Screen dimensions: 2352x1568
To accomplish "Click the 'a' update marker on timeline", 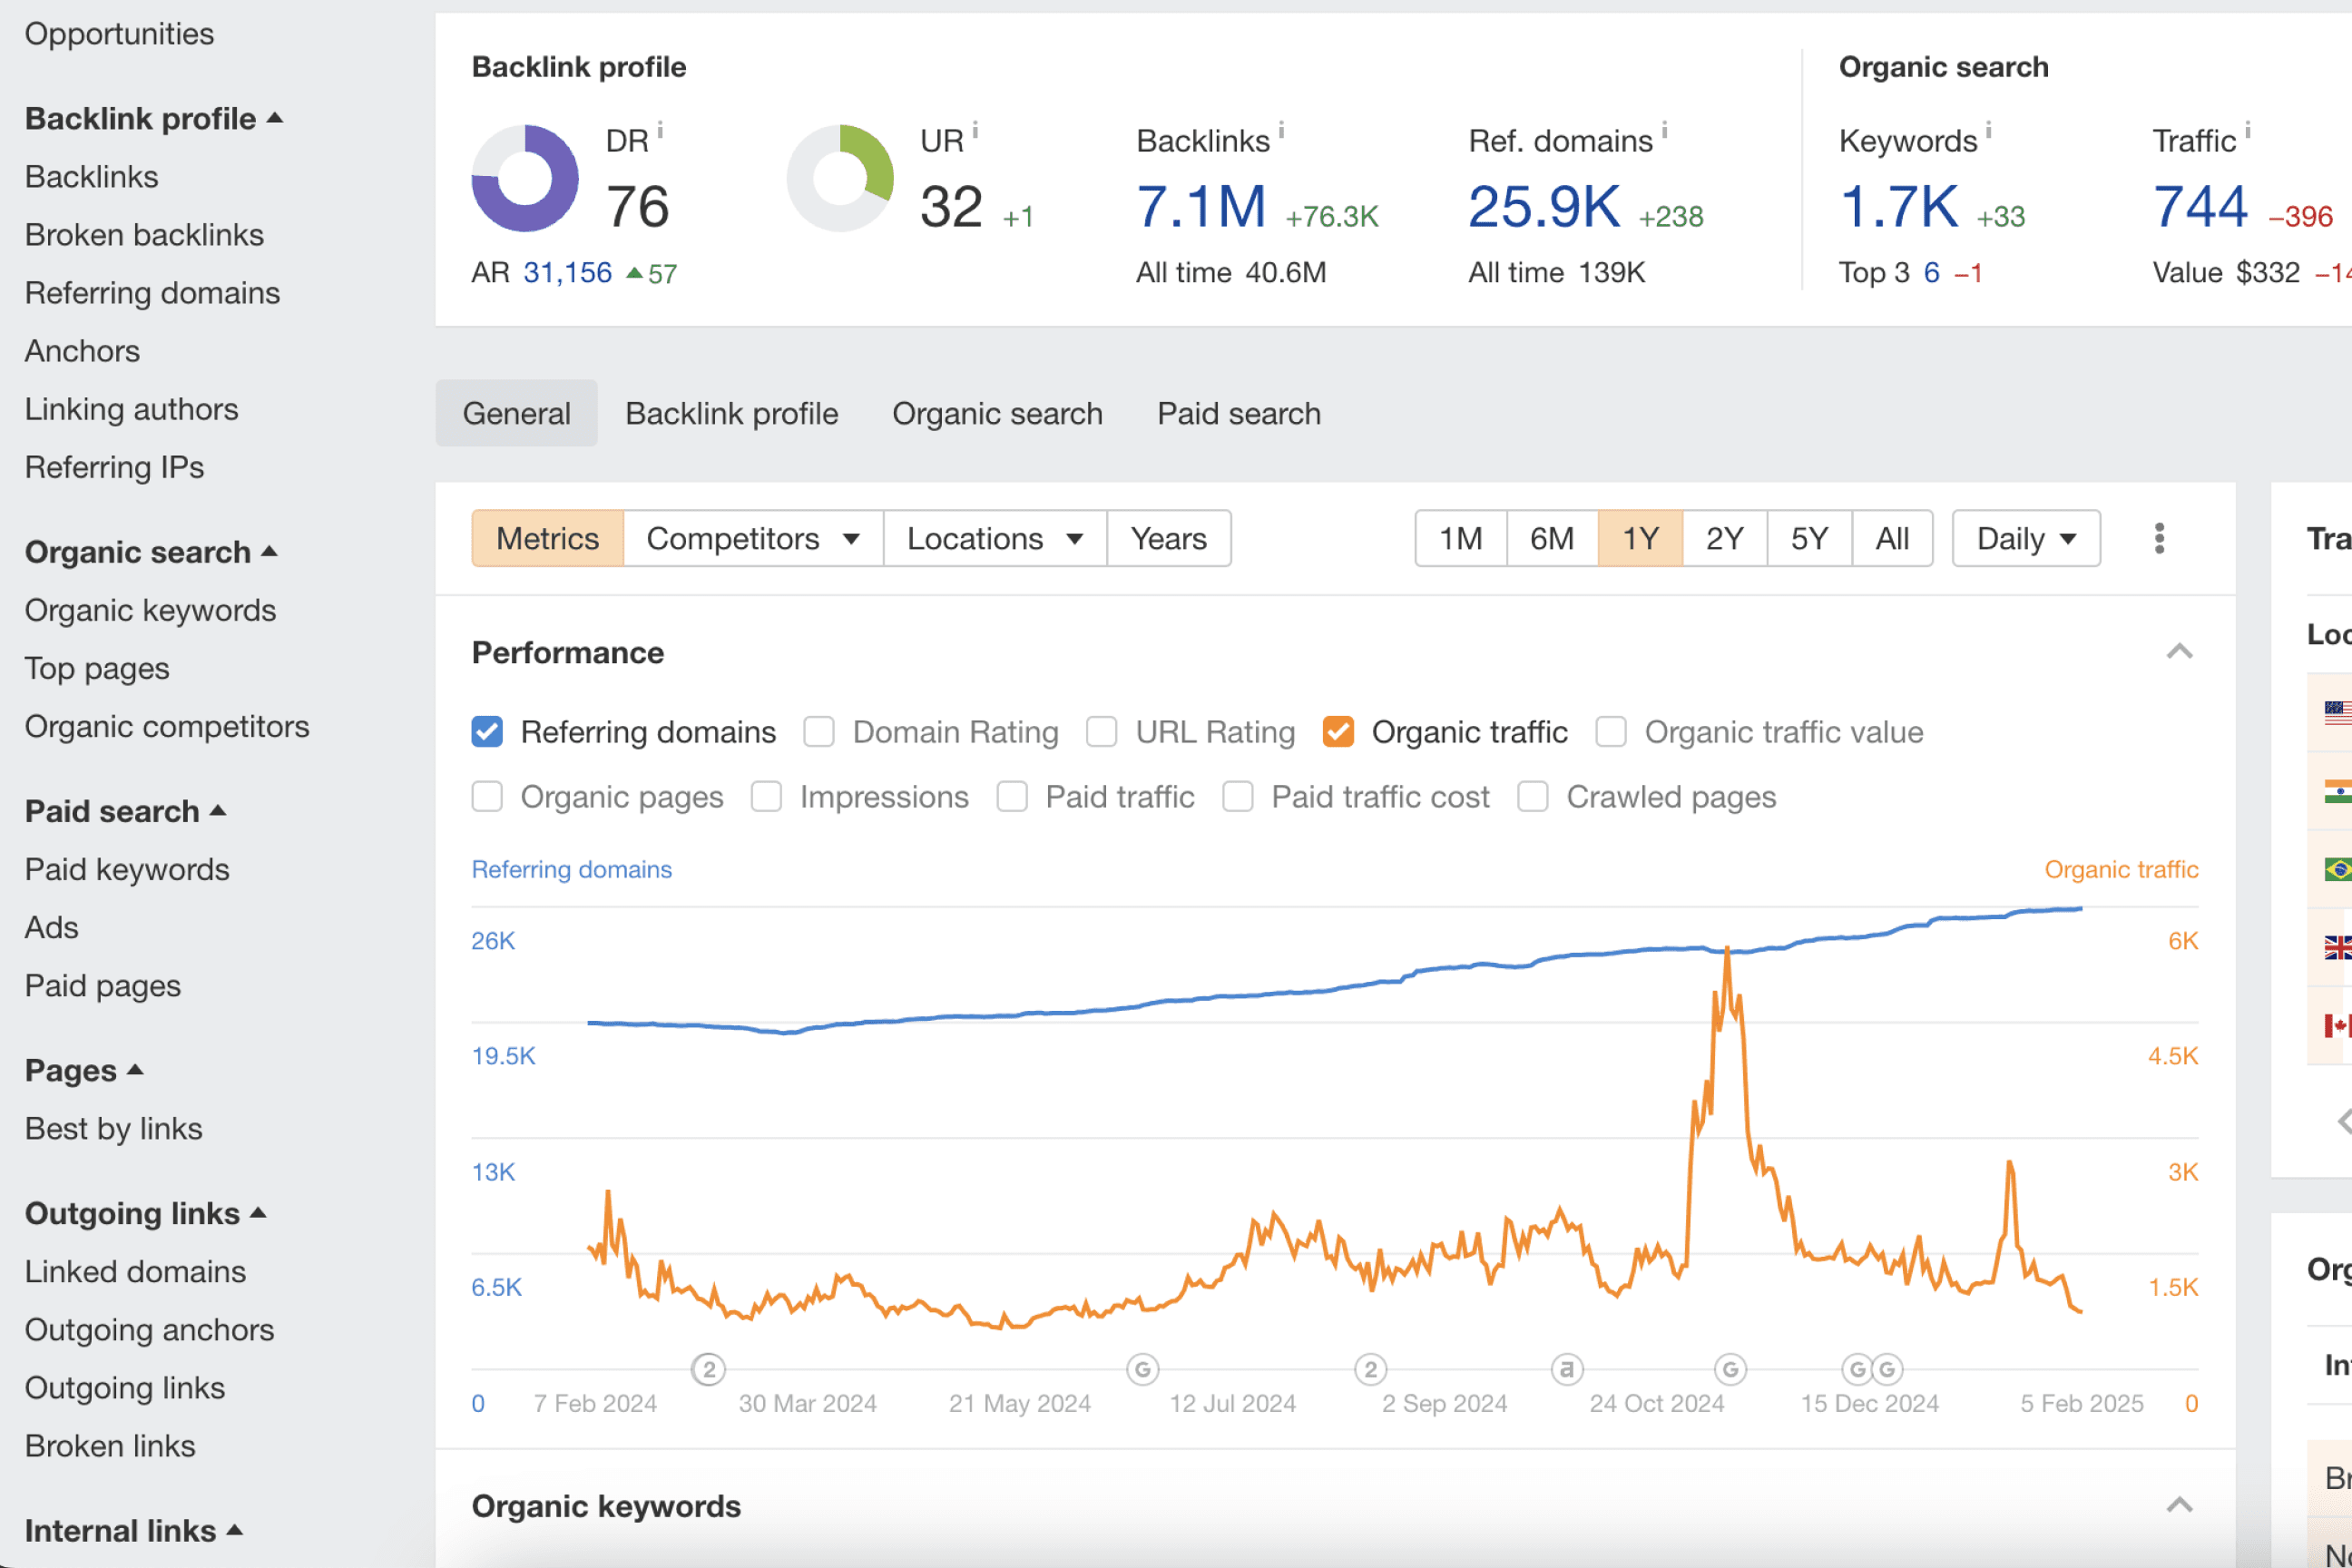I will click(x=1567, y=1368).
